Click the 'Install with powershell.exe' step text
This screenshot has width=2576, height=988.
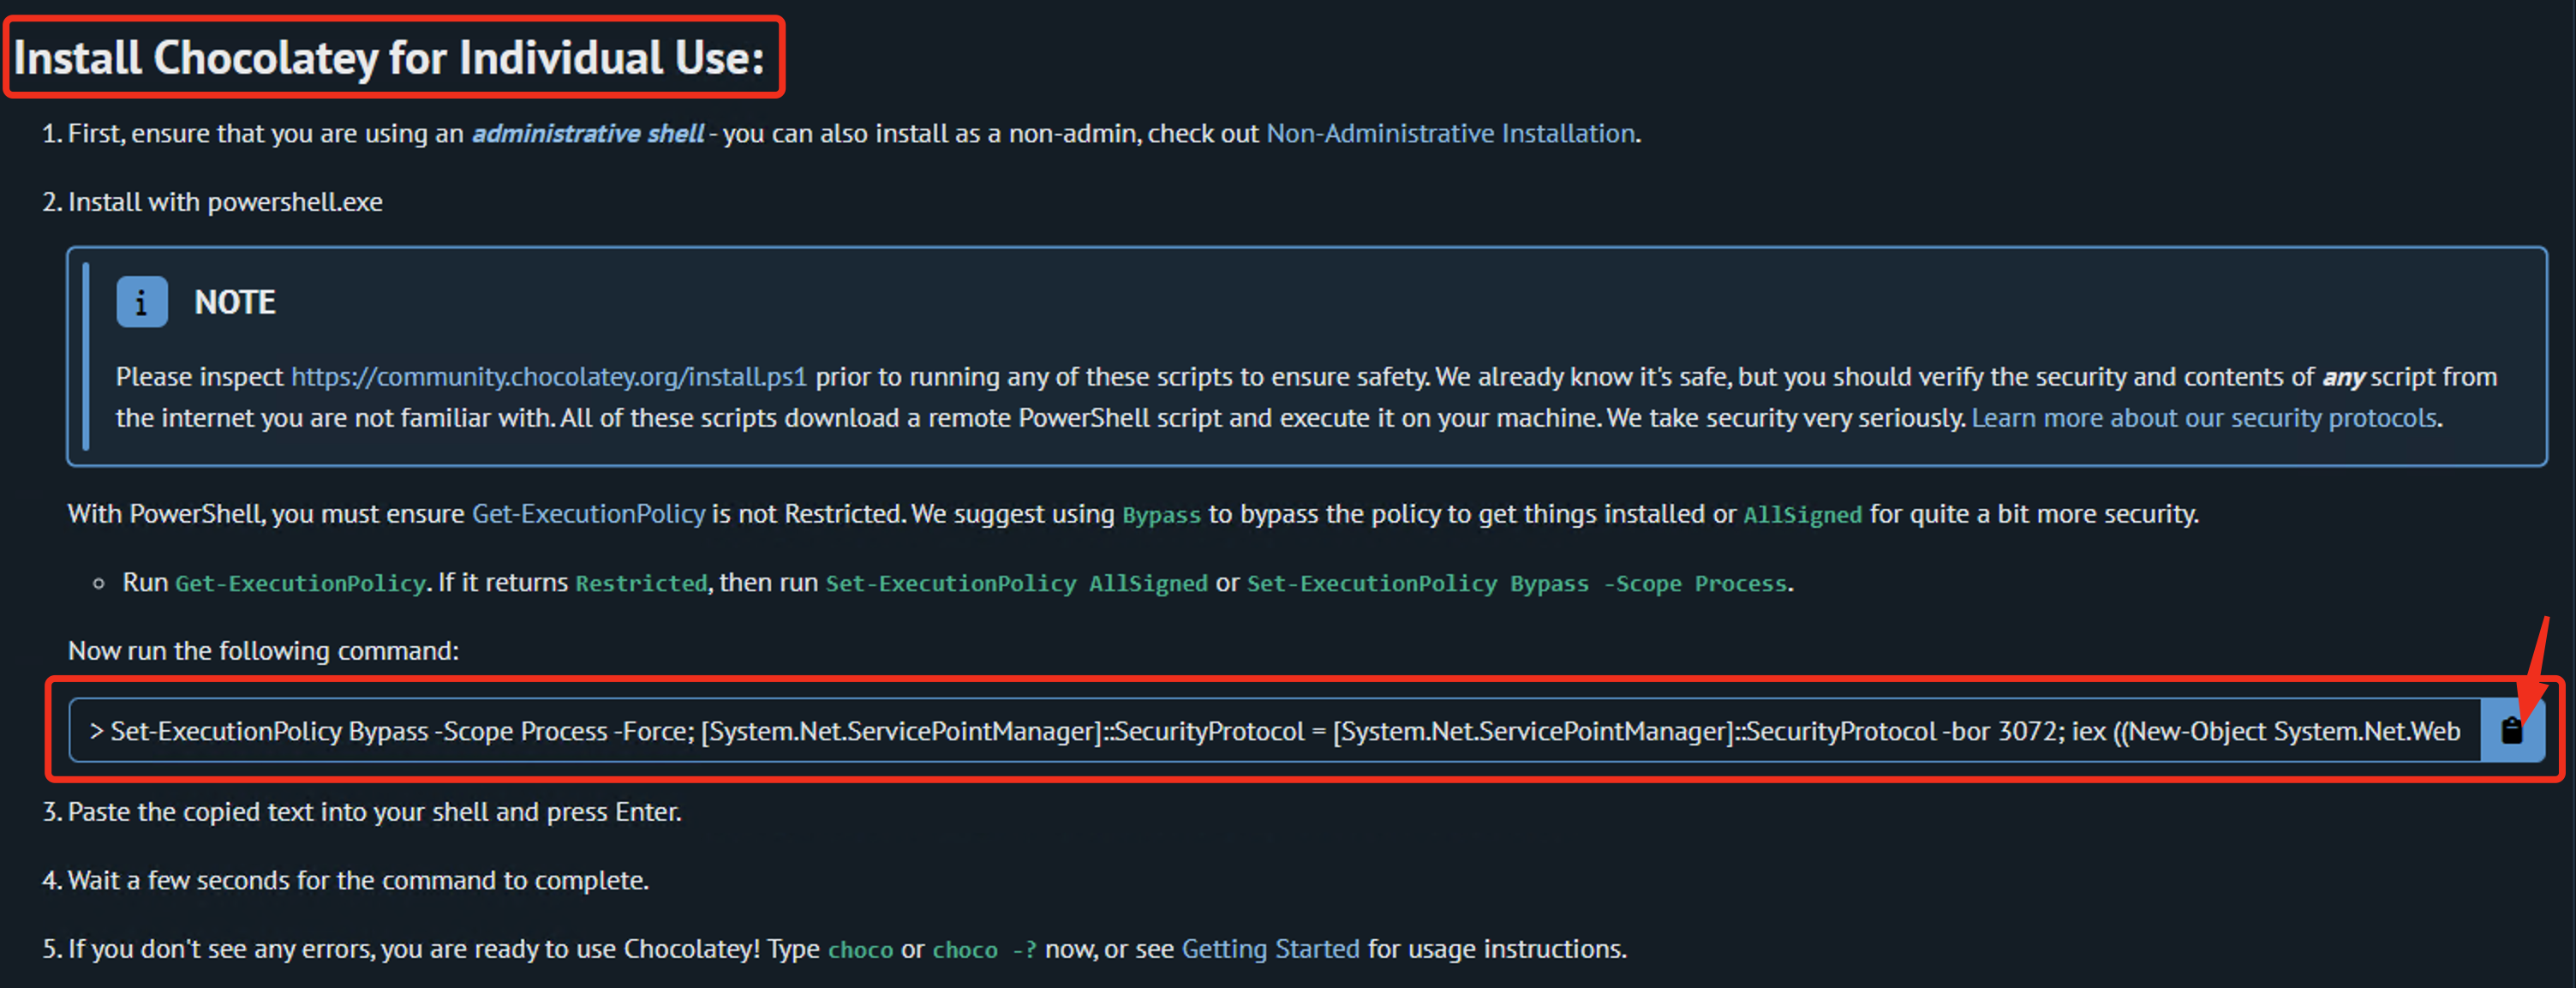[225, 202]
